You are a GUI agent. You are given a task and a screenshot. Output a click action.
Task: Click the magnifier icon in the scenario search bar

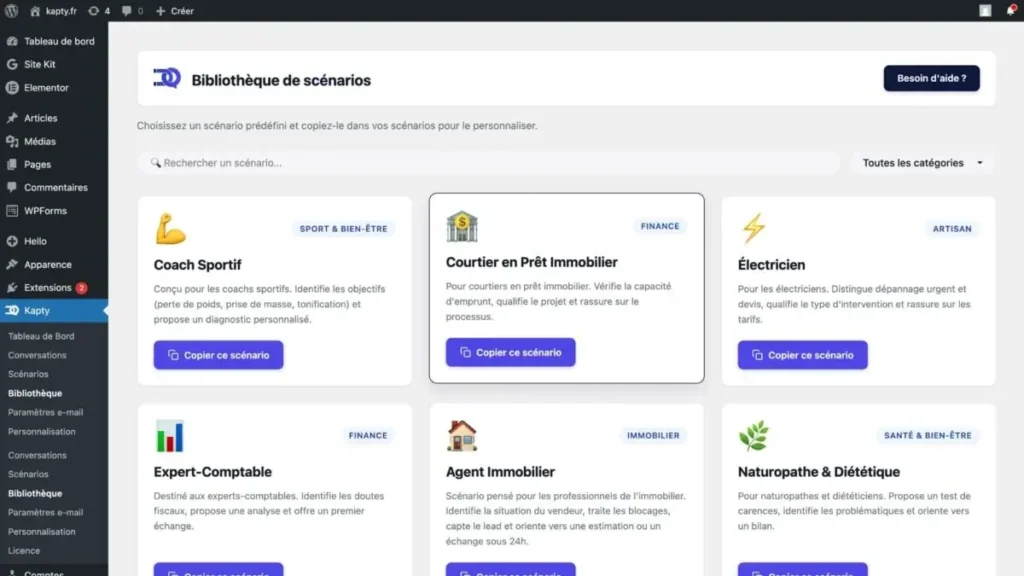point(156,162)
